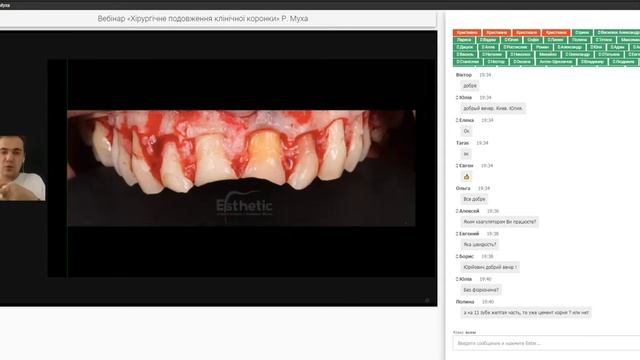Click the 19:40 timestamp next to Полина

click(x=488, y=302)
